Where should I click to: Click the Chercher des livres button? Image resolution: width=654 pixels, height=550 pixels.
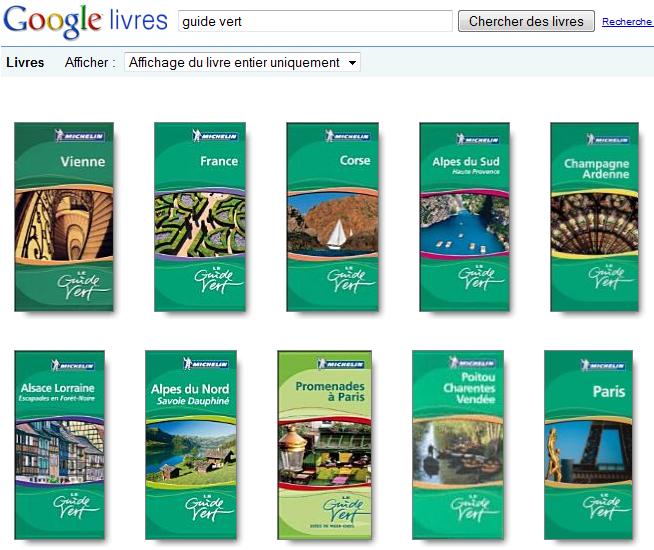click(526, 21)
